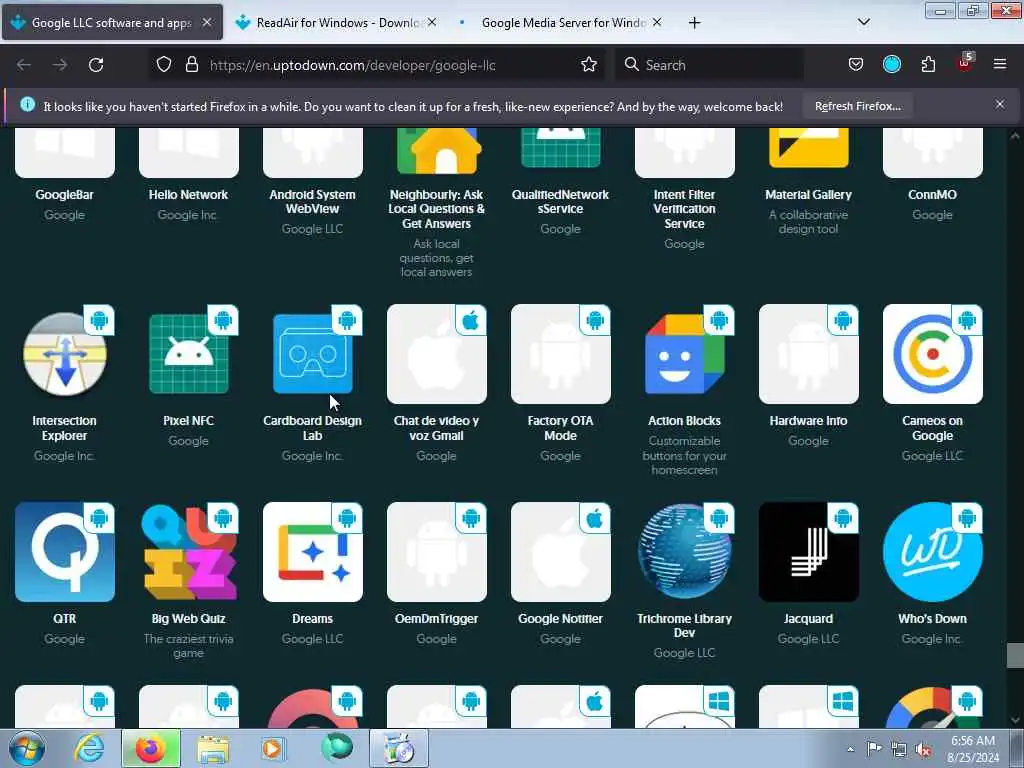The image size is (1024, 768).
Task: Close the Google Media Server tab
Action: [x=657, y=22]
